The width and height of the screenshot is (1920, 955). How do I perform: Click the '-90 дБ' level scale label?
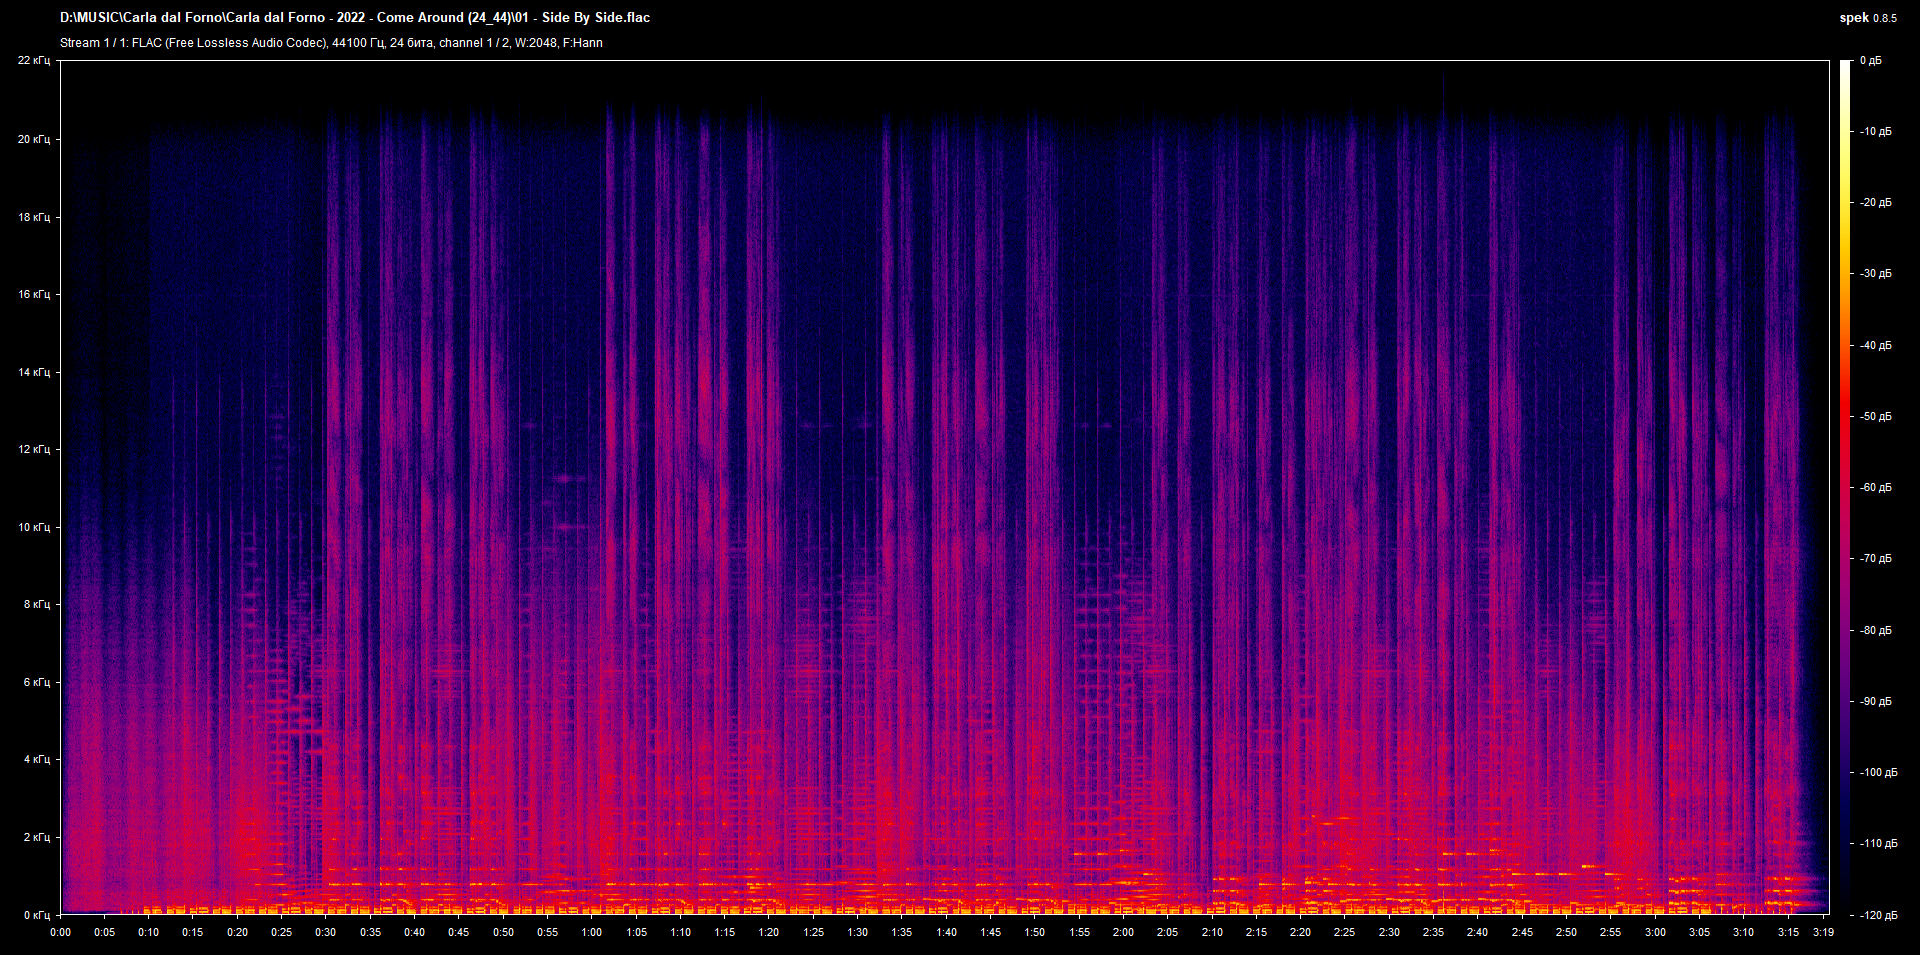pos(1875,702)
